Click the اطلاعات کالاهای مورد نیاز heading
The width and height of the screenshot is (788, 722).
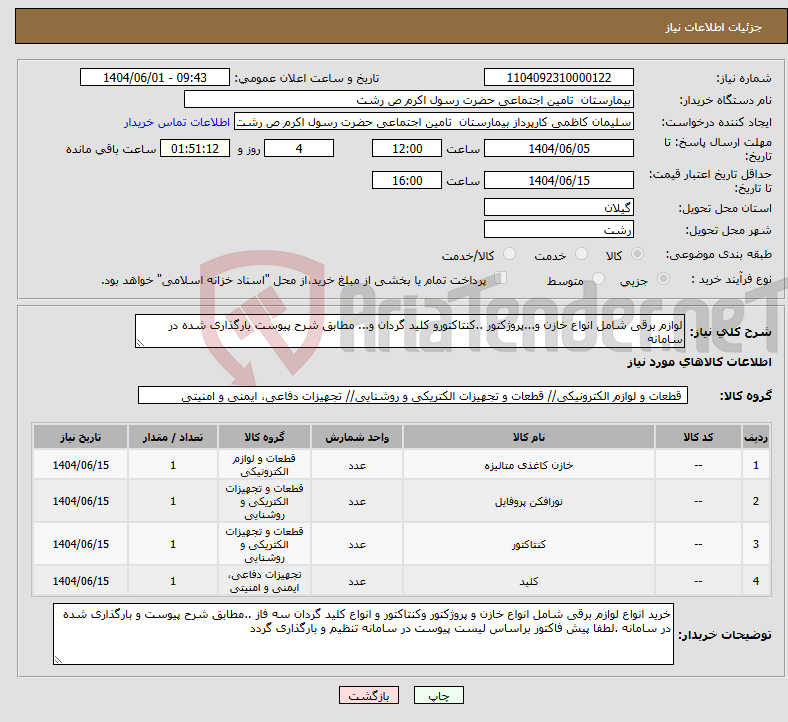[699, 362]
